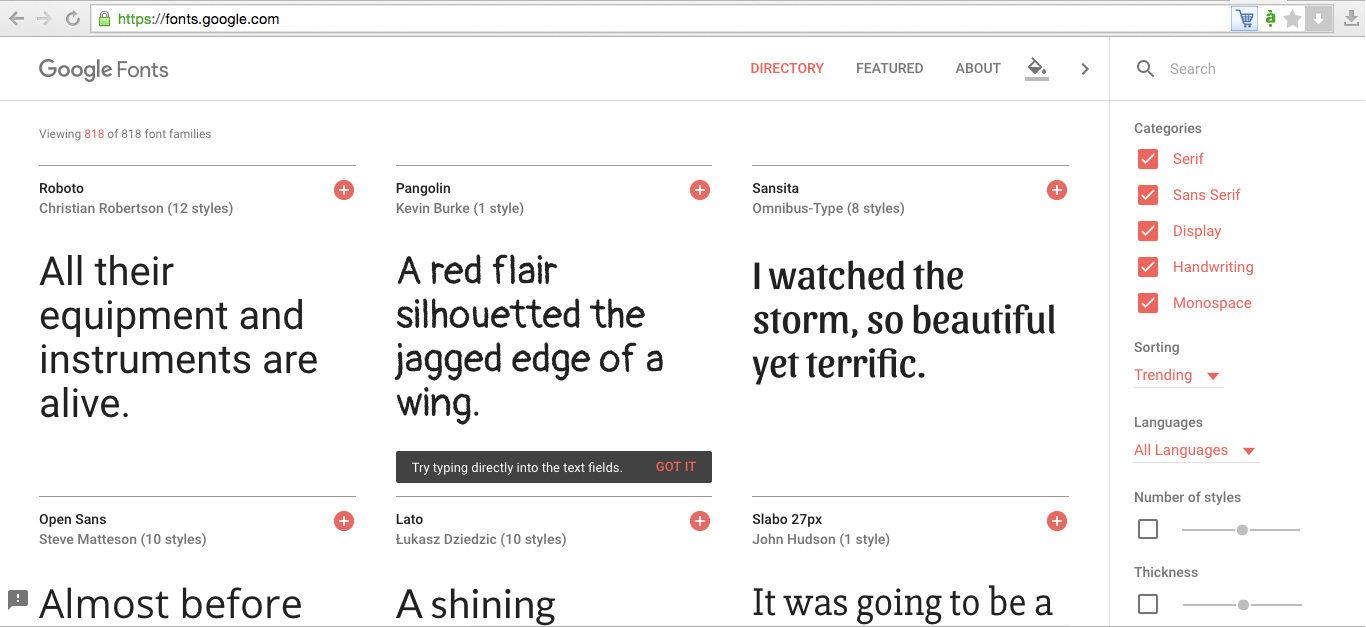Add Lato font to selection
The width and height of the screenshot is (1366, 627).
(x=700, y=521)
